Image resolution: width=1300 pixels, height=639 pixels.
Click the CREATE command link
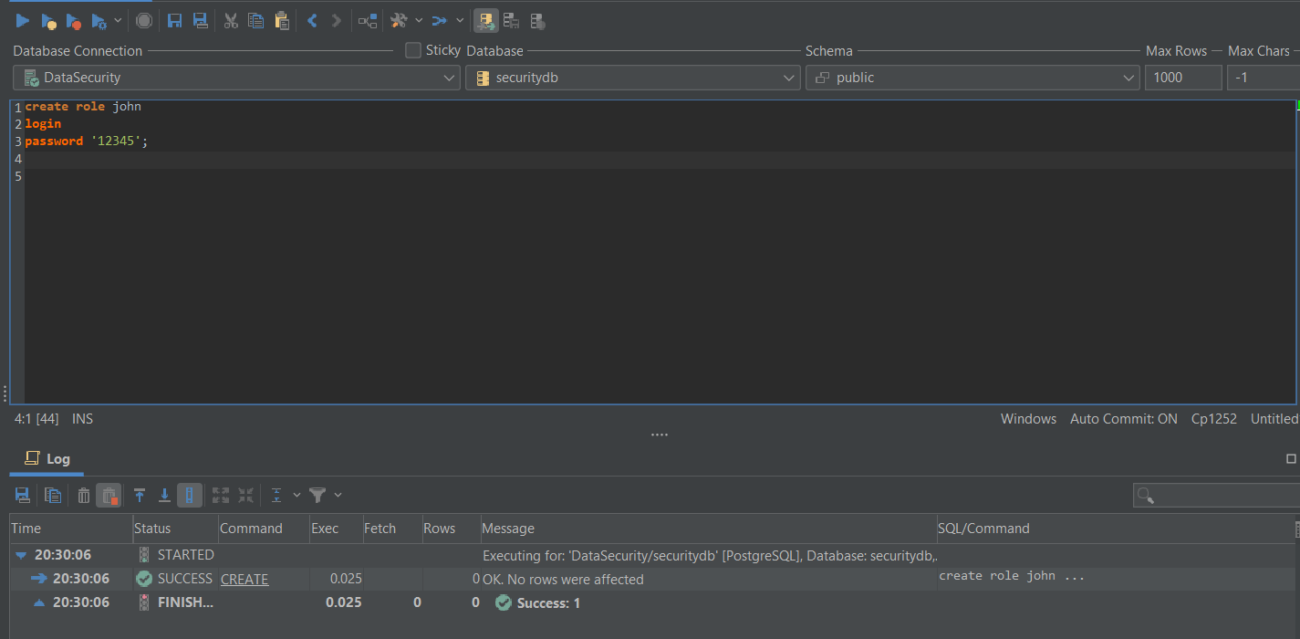[x=244, y=579]
